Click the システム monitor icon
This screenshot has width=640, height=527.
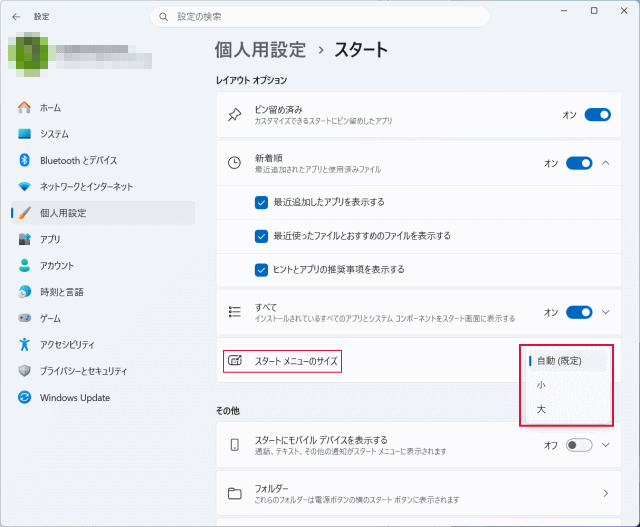(24, 134)
